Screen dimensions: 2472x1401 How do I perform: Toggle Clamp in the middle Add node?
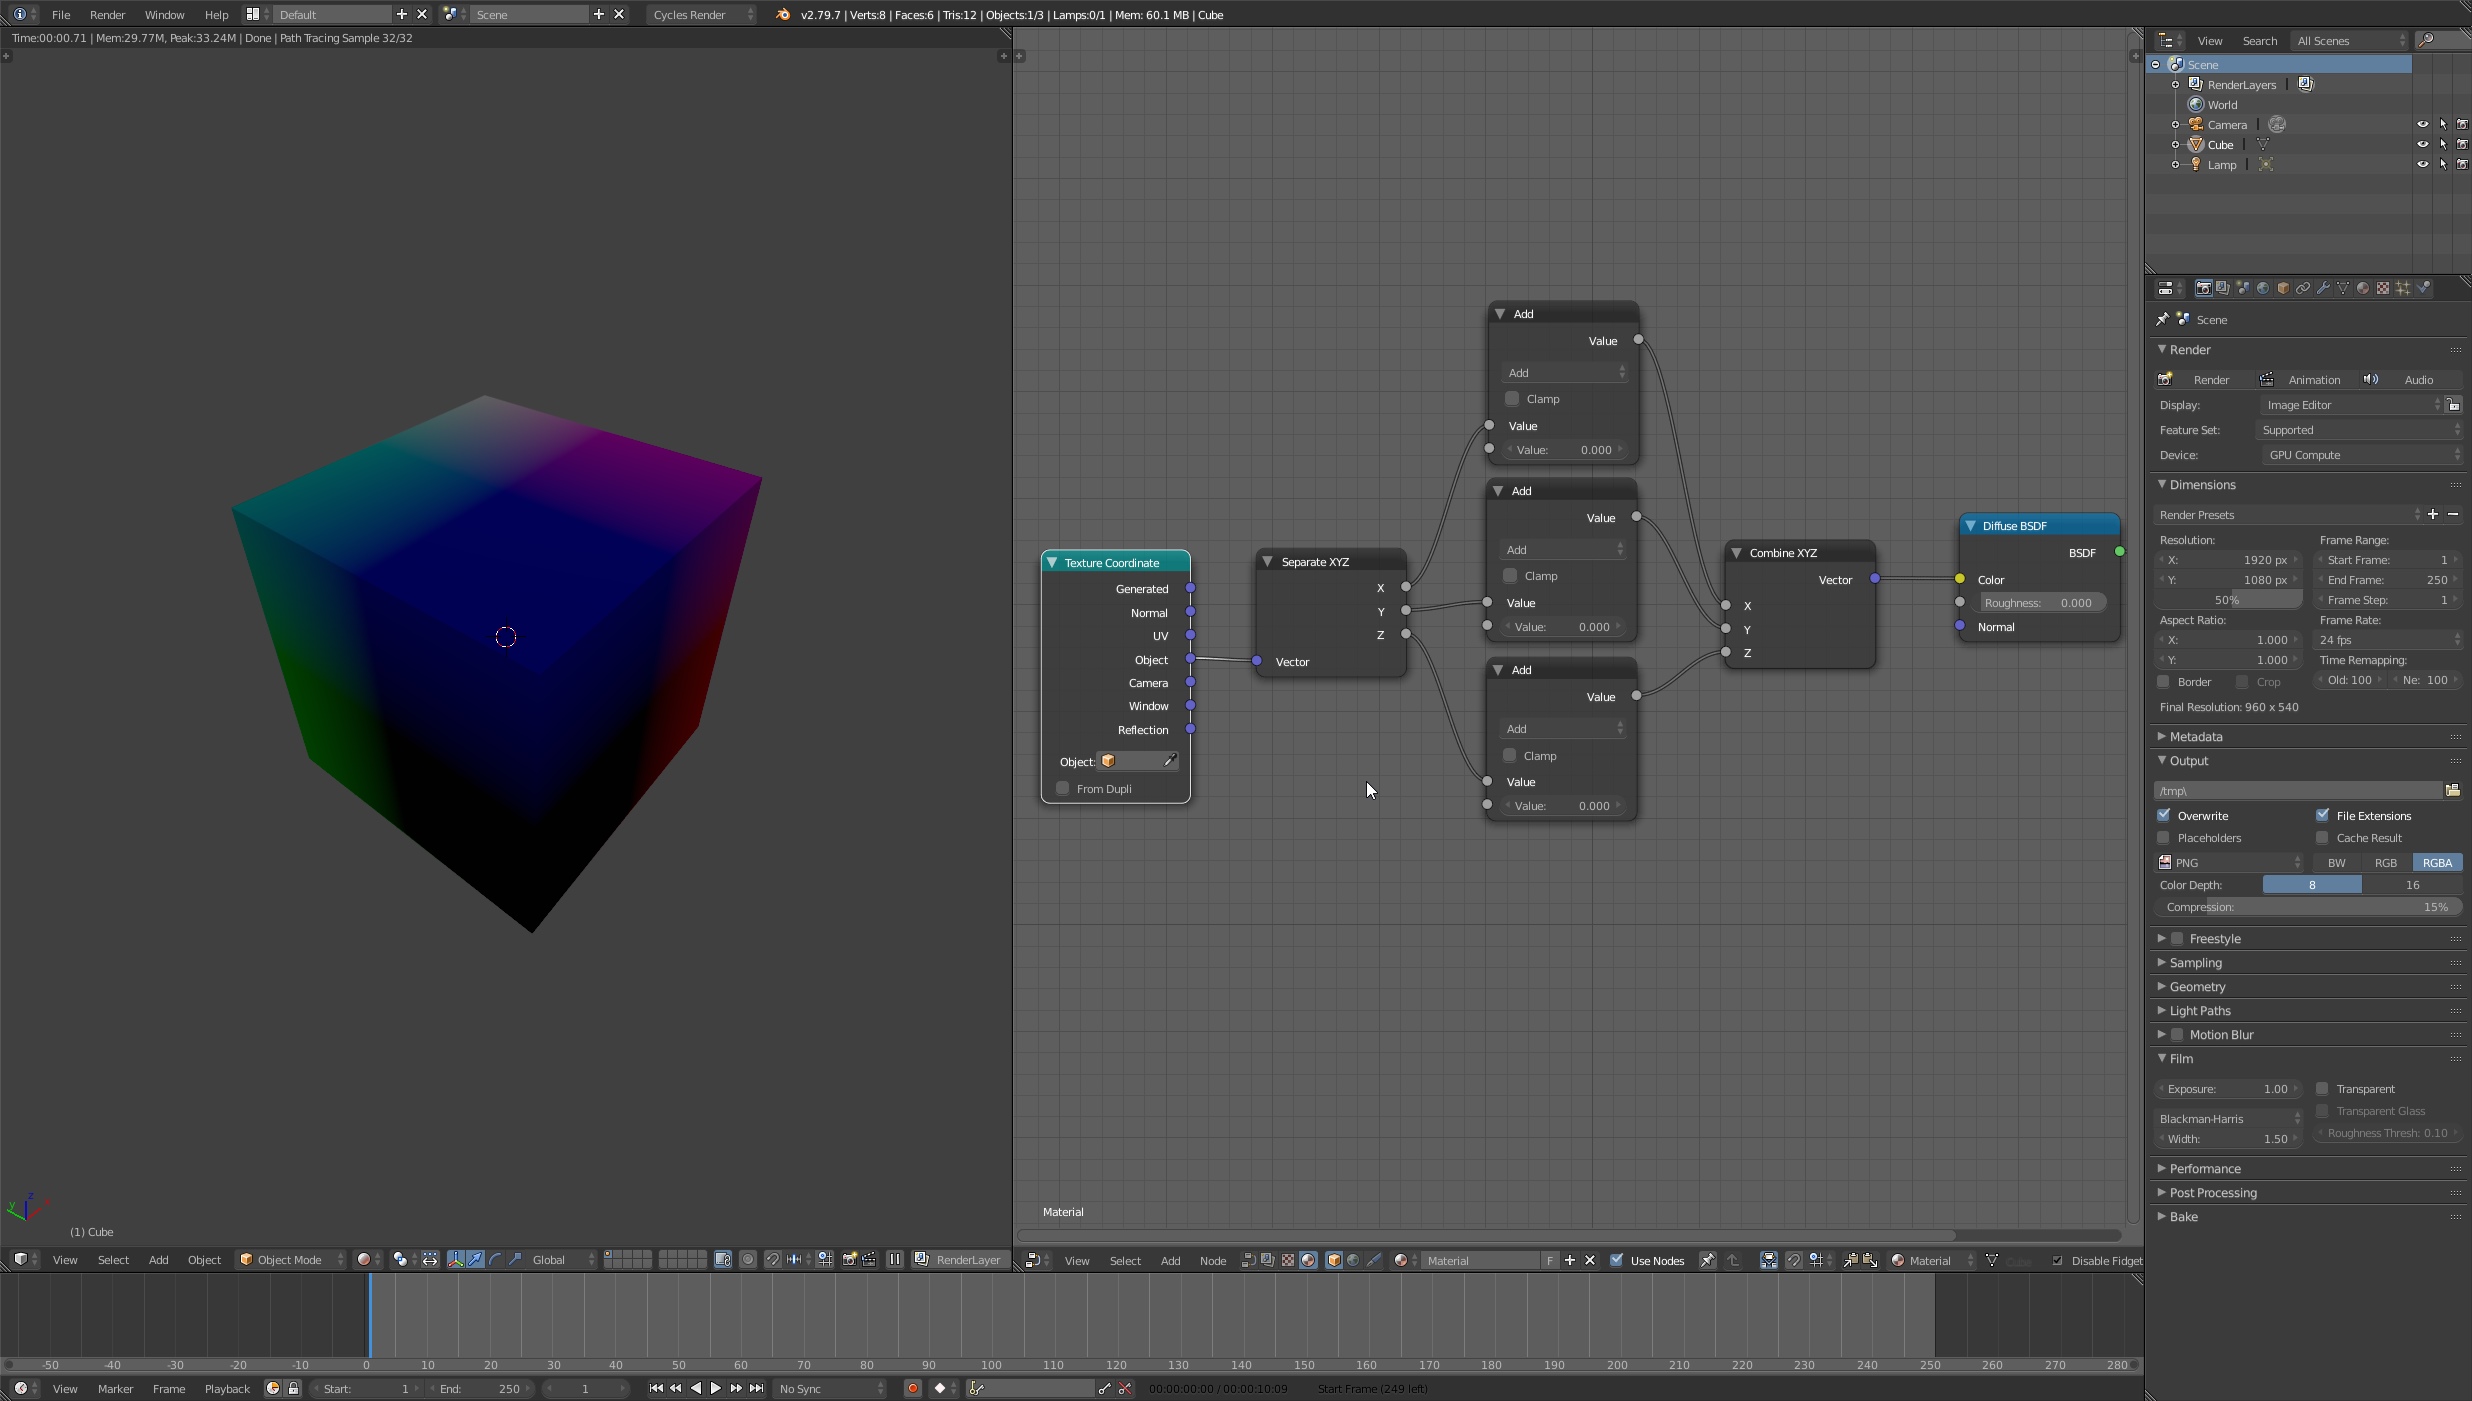(1510, 576)
